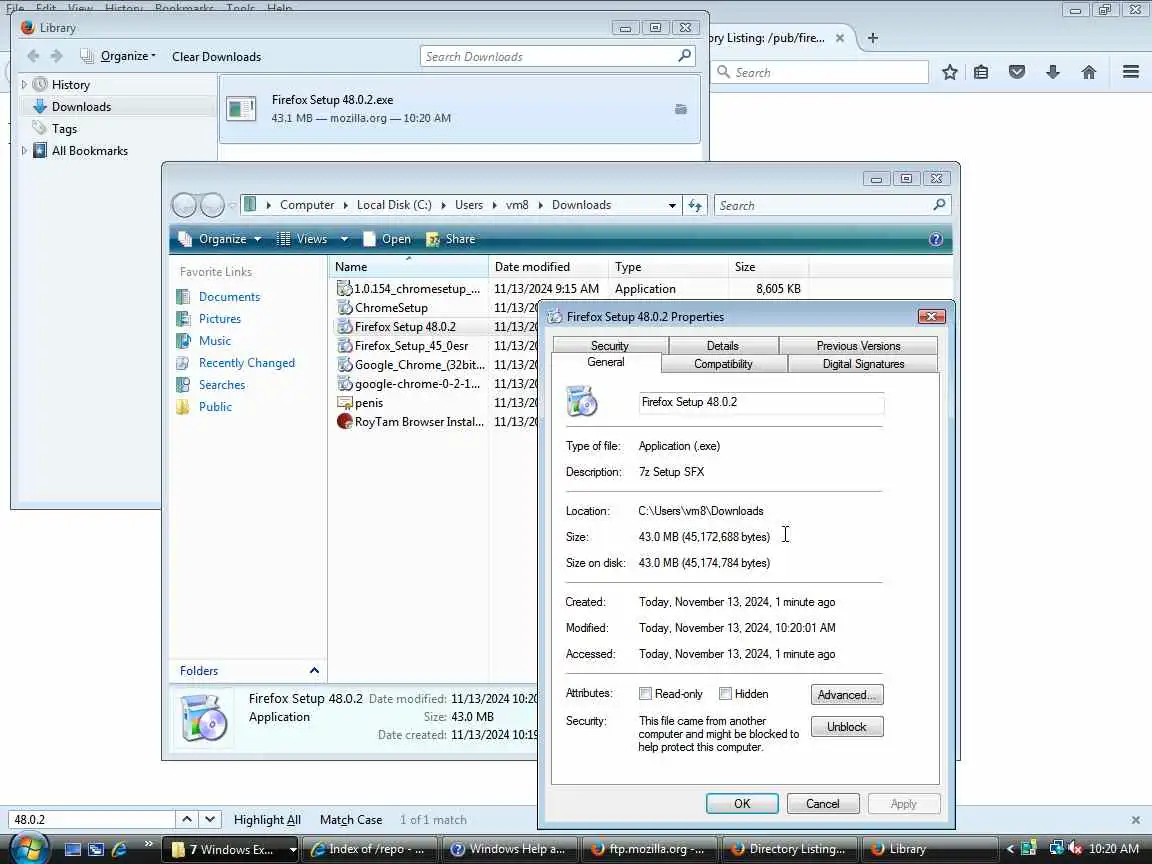Viewport: 1152px width, 864px height.
Task: Toggle Highlight All in find bar
Action: click(x=267, y=820)
